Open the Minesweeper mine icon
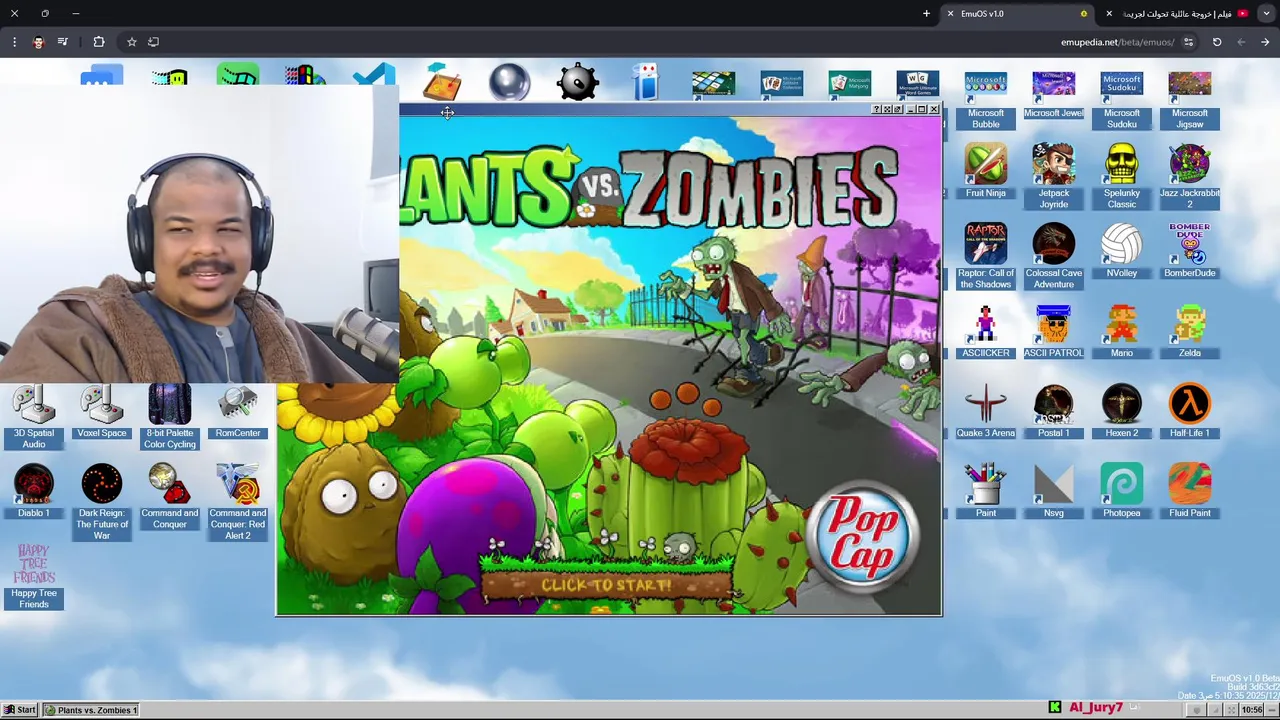This screenshot has height=720, width=1280. (x=577, y=82)
